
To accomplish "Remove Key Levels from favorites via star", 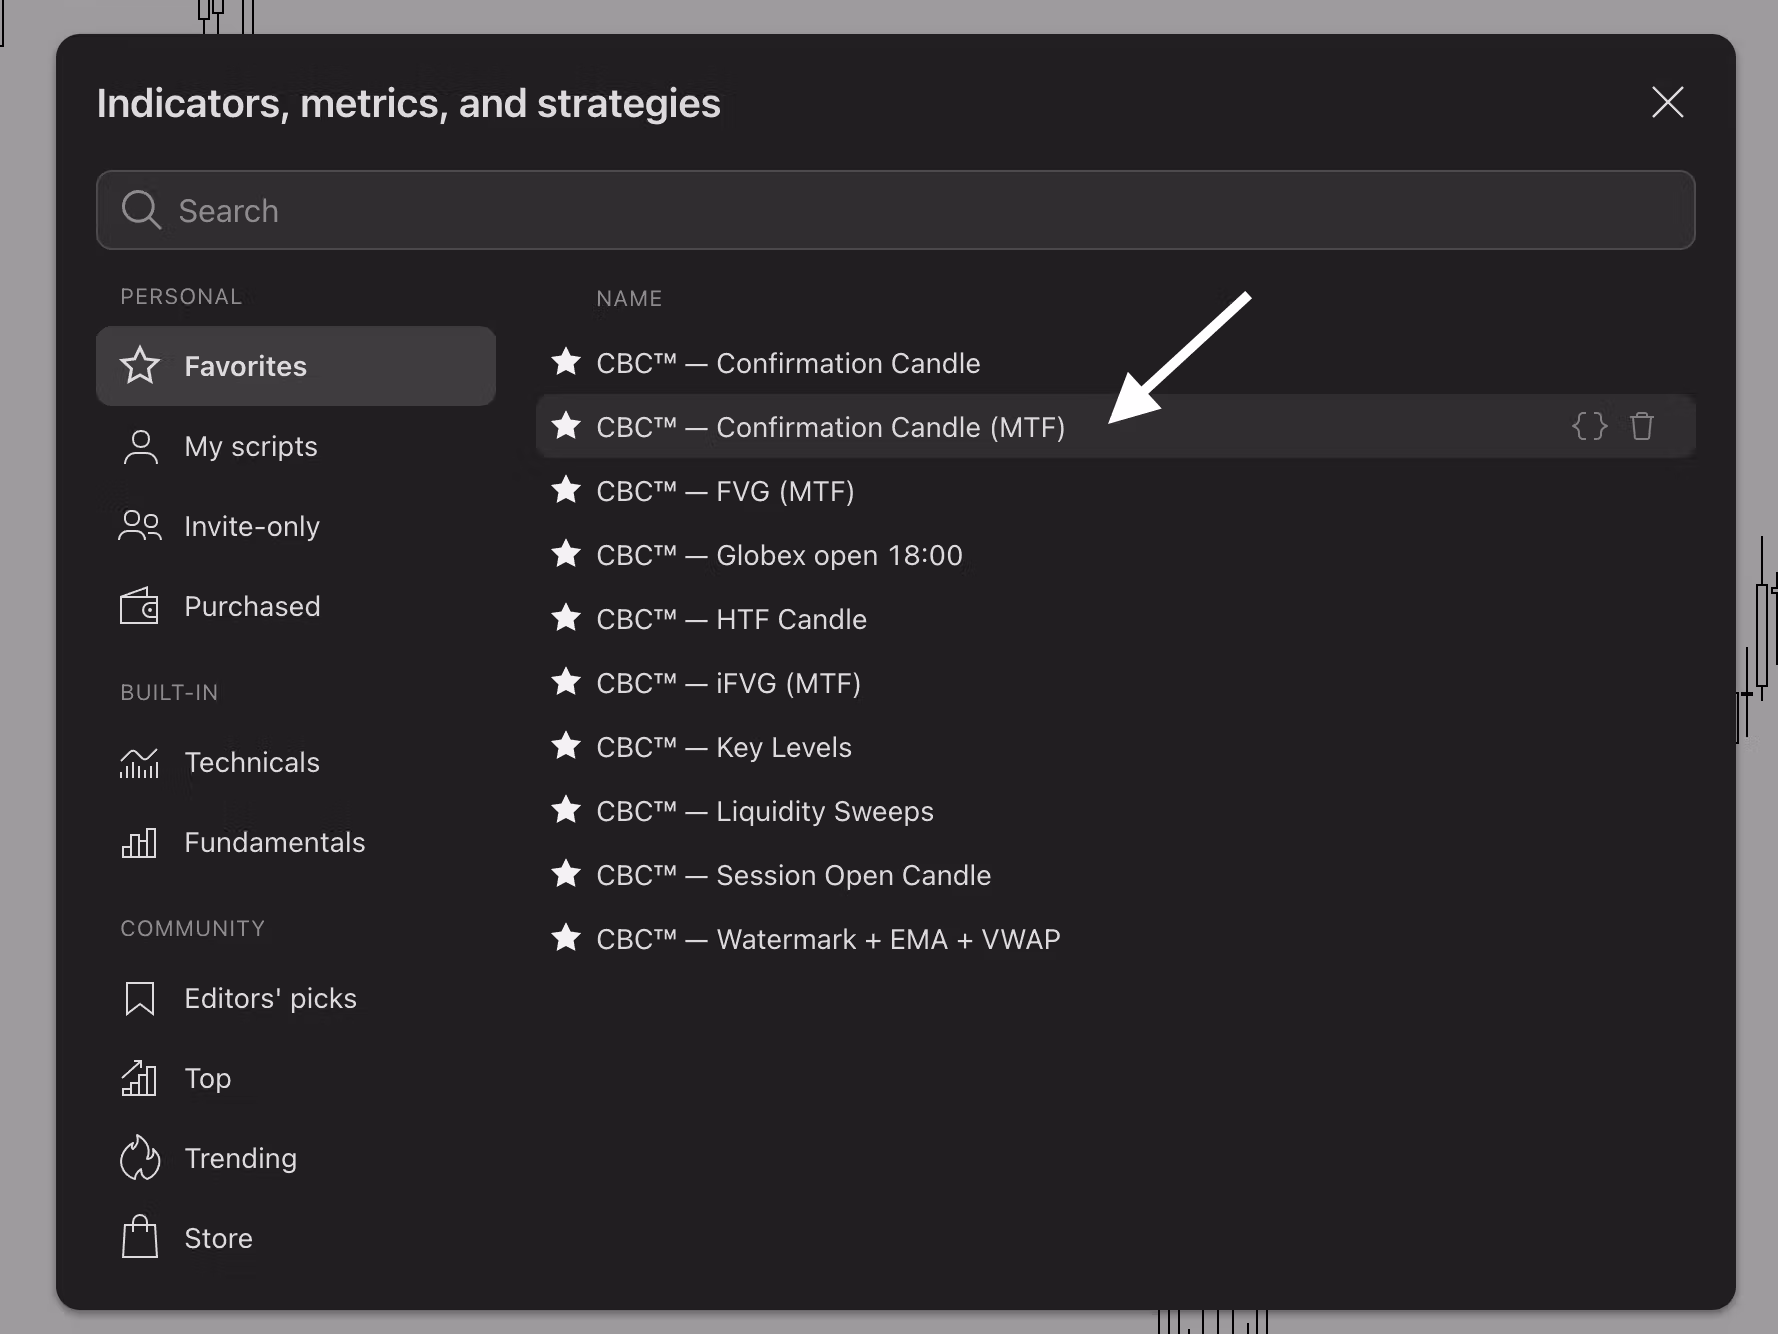I will click(566, 746).
